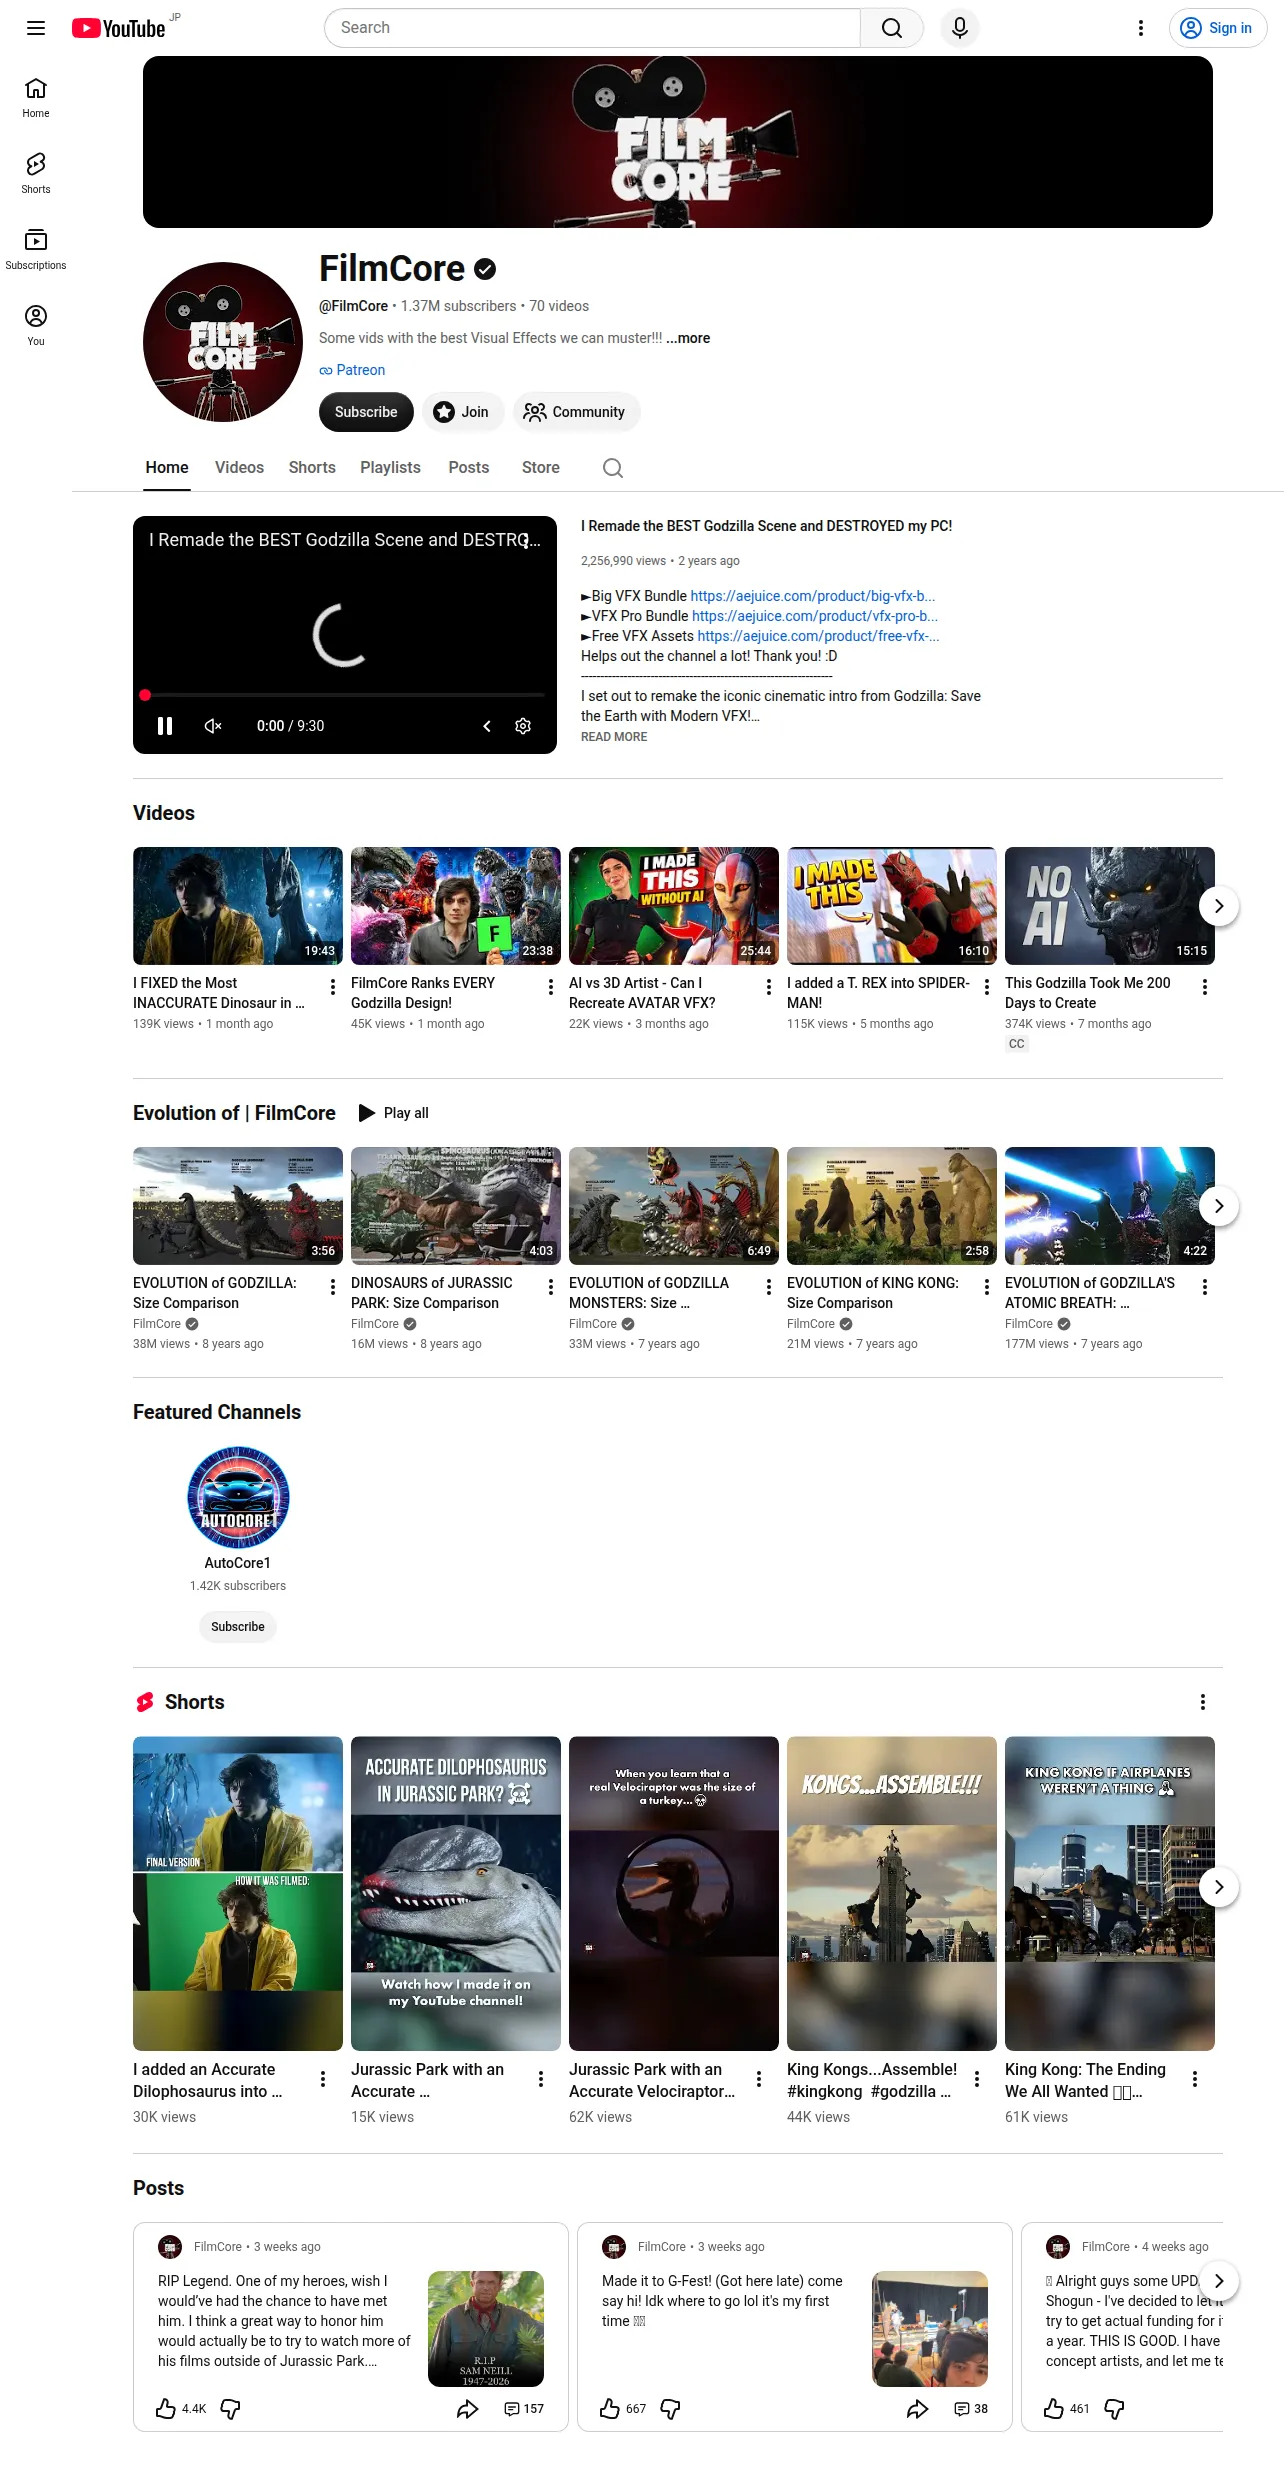Open the Big VFX Bundle link

pos(813,596)
